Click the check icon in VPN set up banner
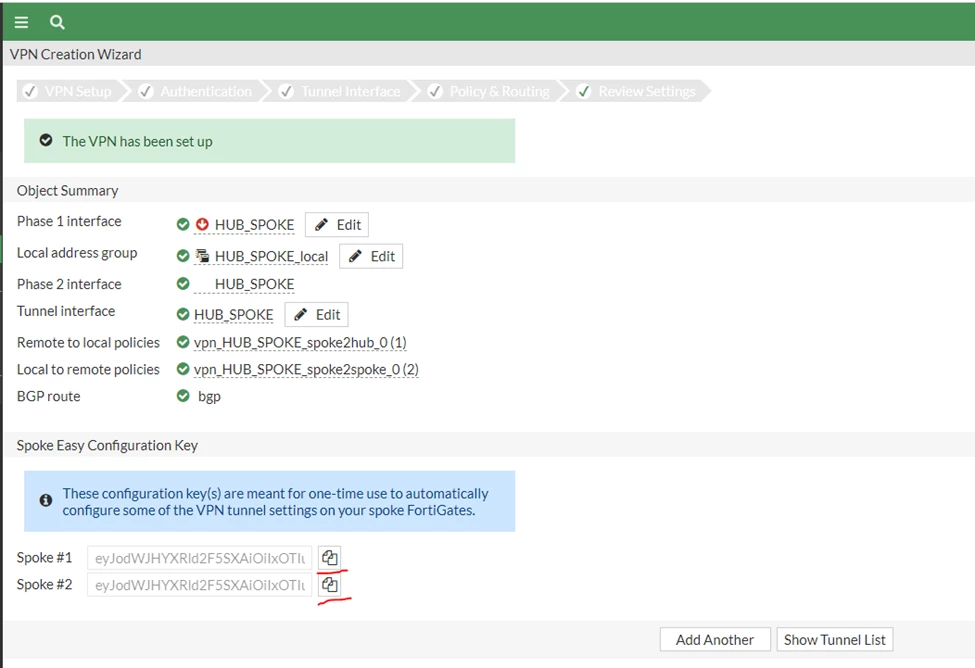The width and height of the screenshot is (975, 668). coord(46,140)
